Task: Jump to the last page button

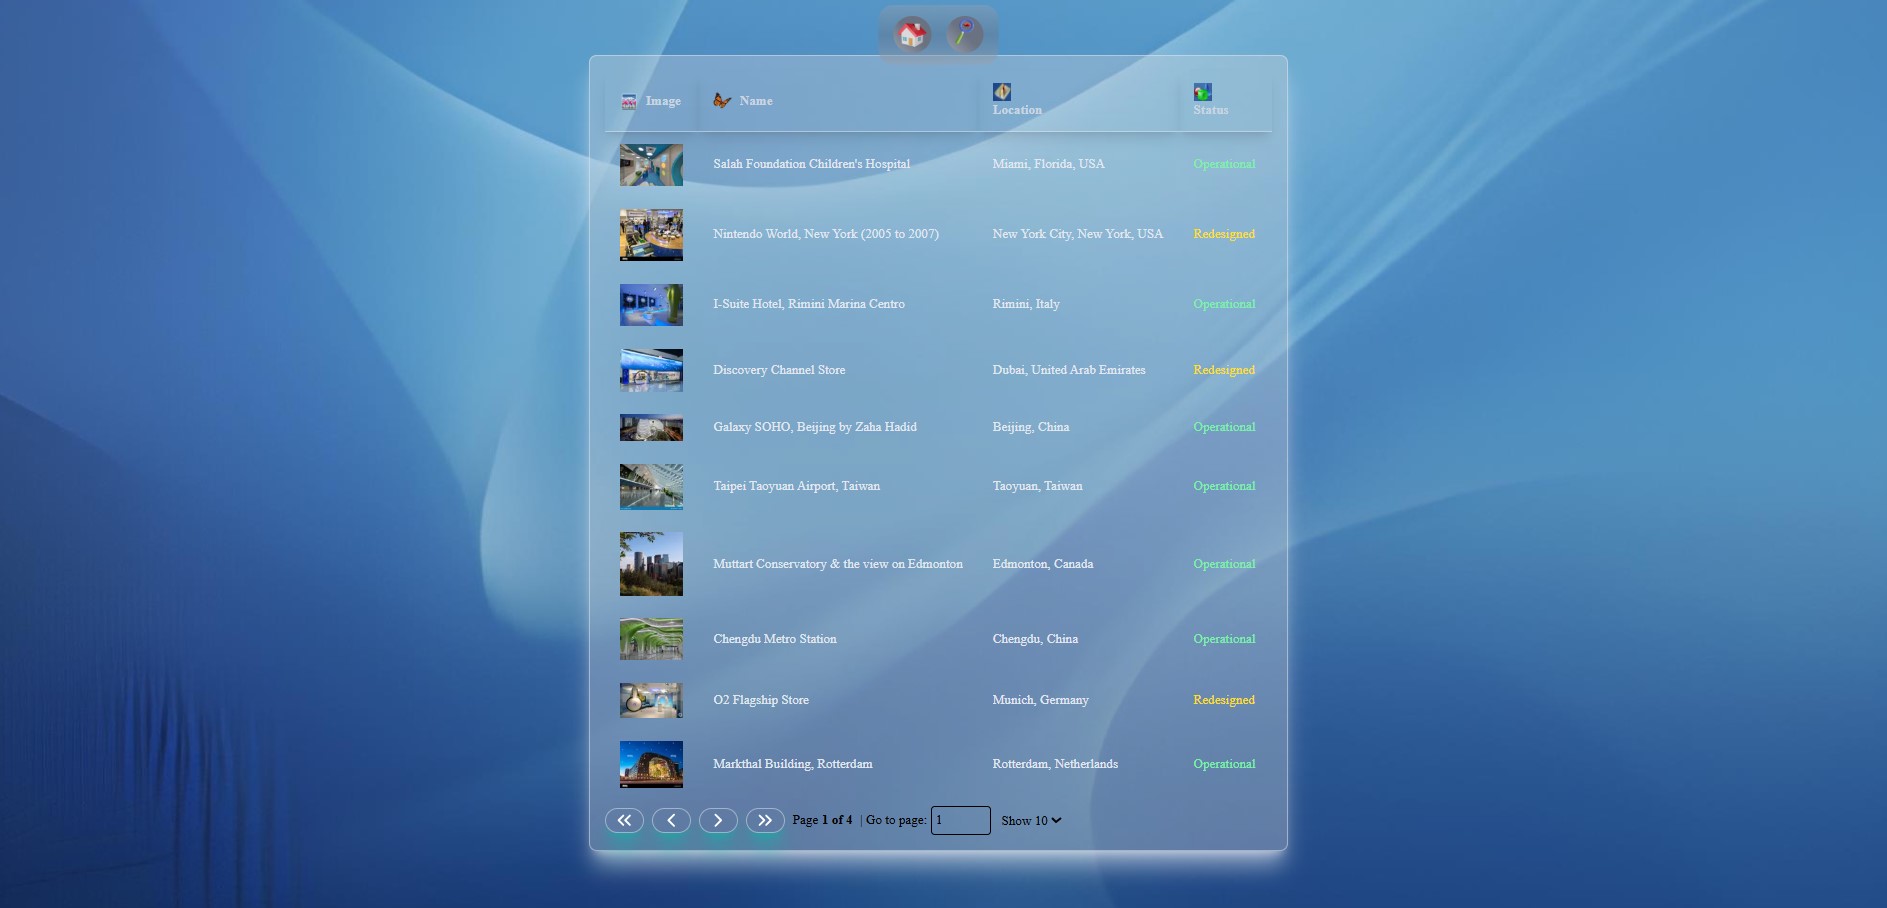Action: click(x=765, y=820)
